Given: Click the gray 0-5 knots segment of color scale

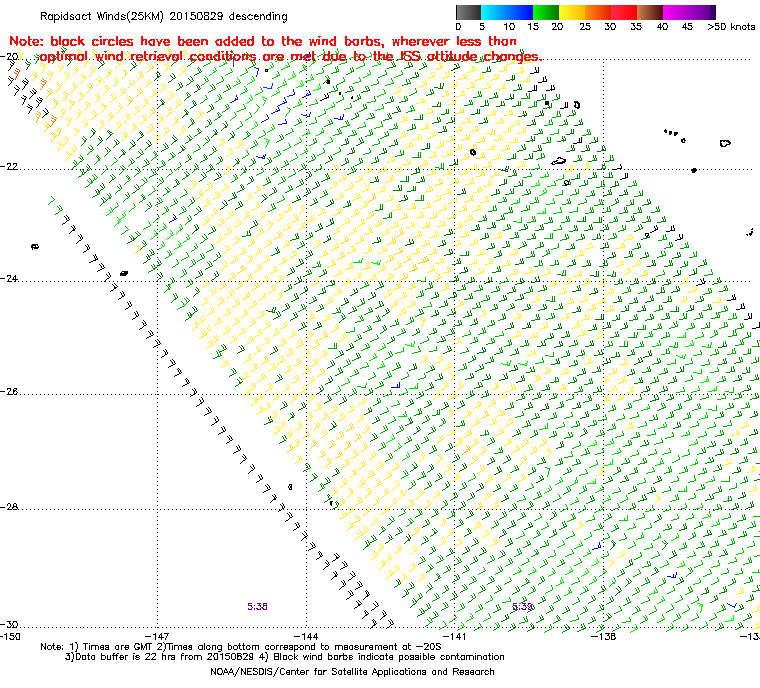Looking at the screenshot, I should pos(469,12).
